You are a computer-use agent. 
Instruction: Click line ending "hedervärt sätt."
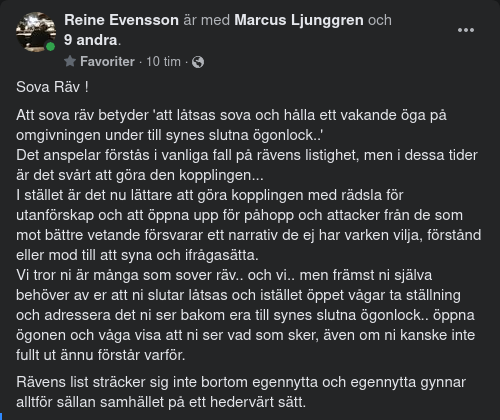[x=161, y=402]
